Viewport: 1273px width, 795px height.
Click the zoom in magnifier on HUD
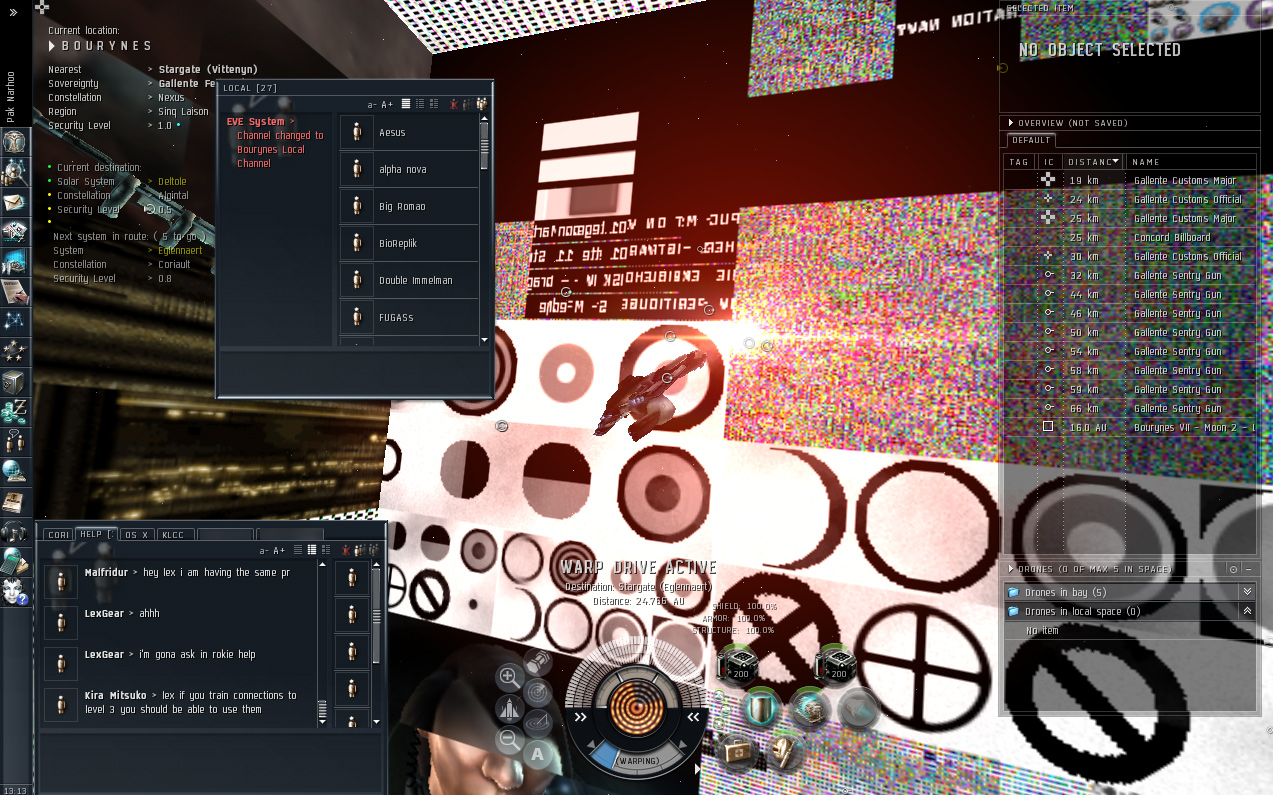point(508,677)
